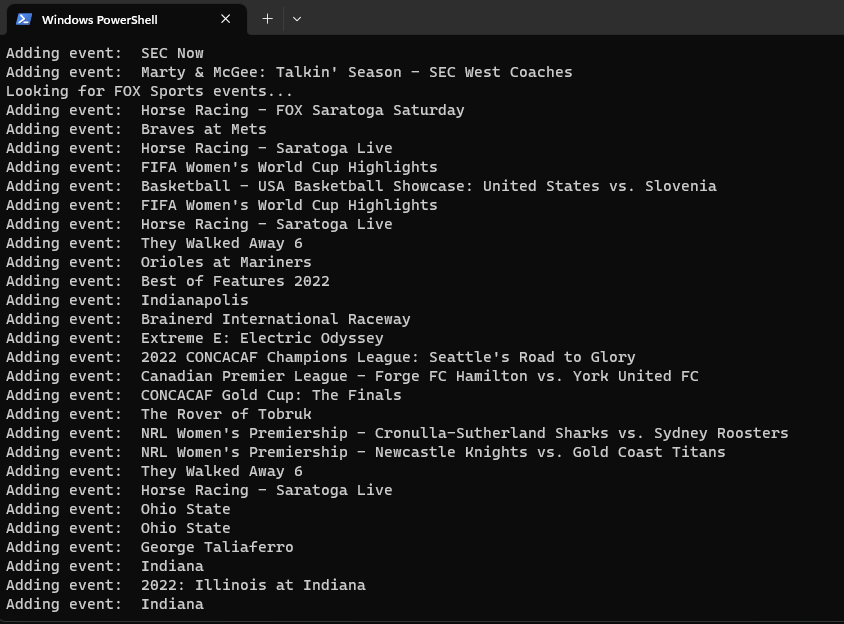Click the "Horse Racing – FOX Saratoga Saturday" line

[302, 110]
